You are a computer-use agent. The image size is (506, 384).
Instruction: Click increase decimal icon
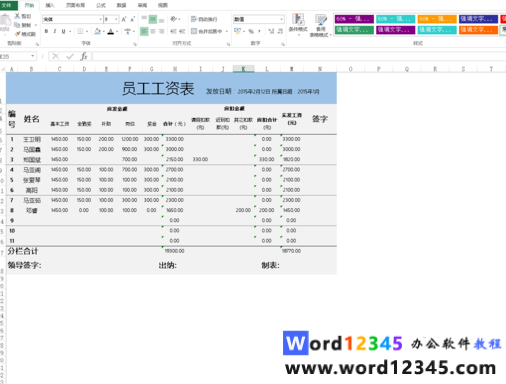coord(271,31)
